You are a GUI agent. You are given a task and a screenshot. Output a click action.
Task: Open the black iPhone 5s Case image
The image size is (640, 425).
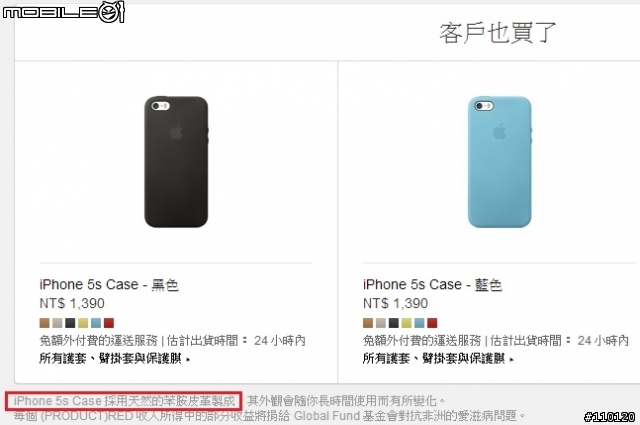(176, 162)
